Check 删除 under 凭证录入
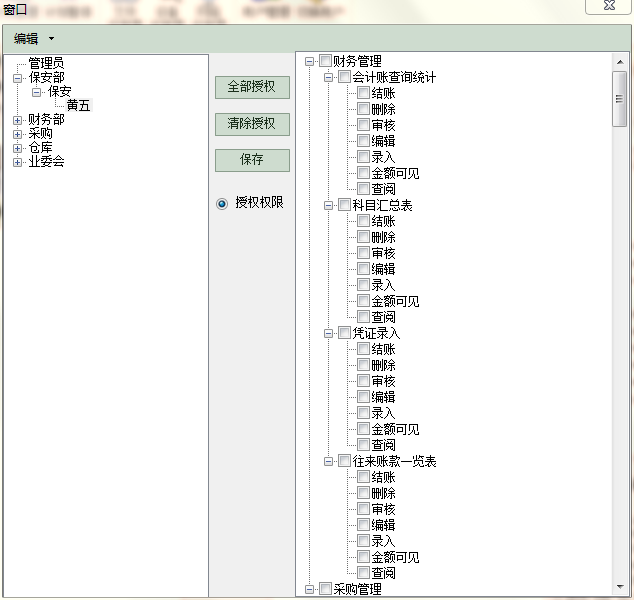This screenshot has height=600, width=634. click(363, 364)
